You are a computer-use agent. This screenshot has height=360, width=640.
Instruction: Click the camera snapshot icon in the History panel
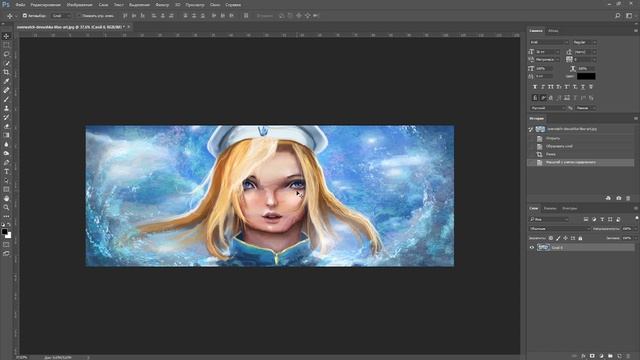point(618,198)
